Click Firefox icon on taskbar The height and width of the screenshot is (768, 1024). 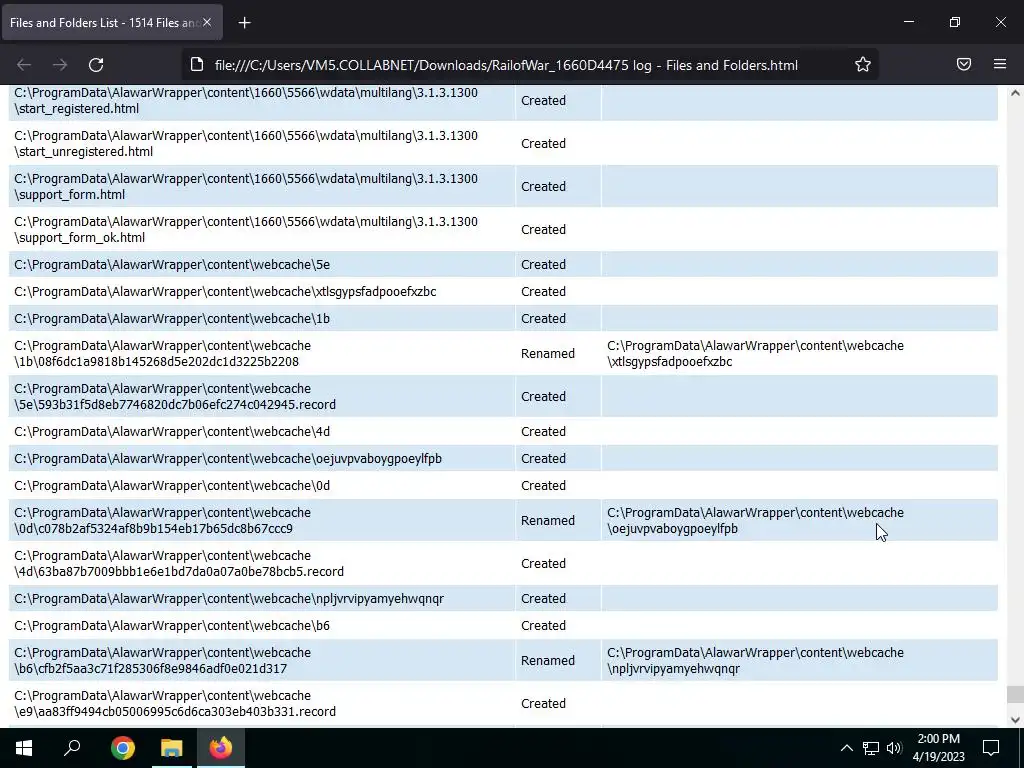[x=221, y=748]
